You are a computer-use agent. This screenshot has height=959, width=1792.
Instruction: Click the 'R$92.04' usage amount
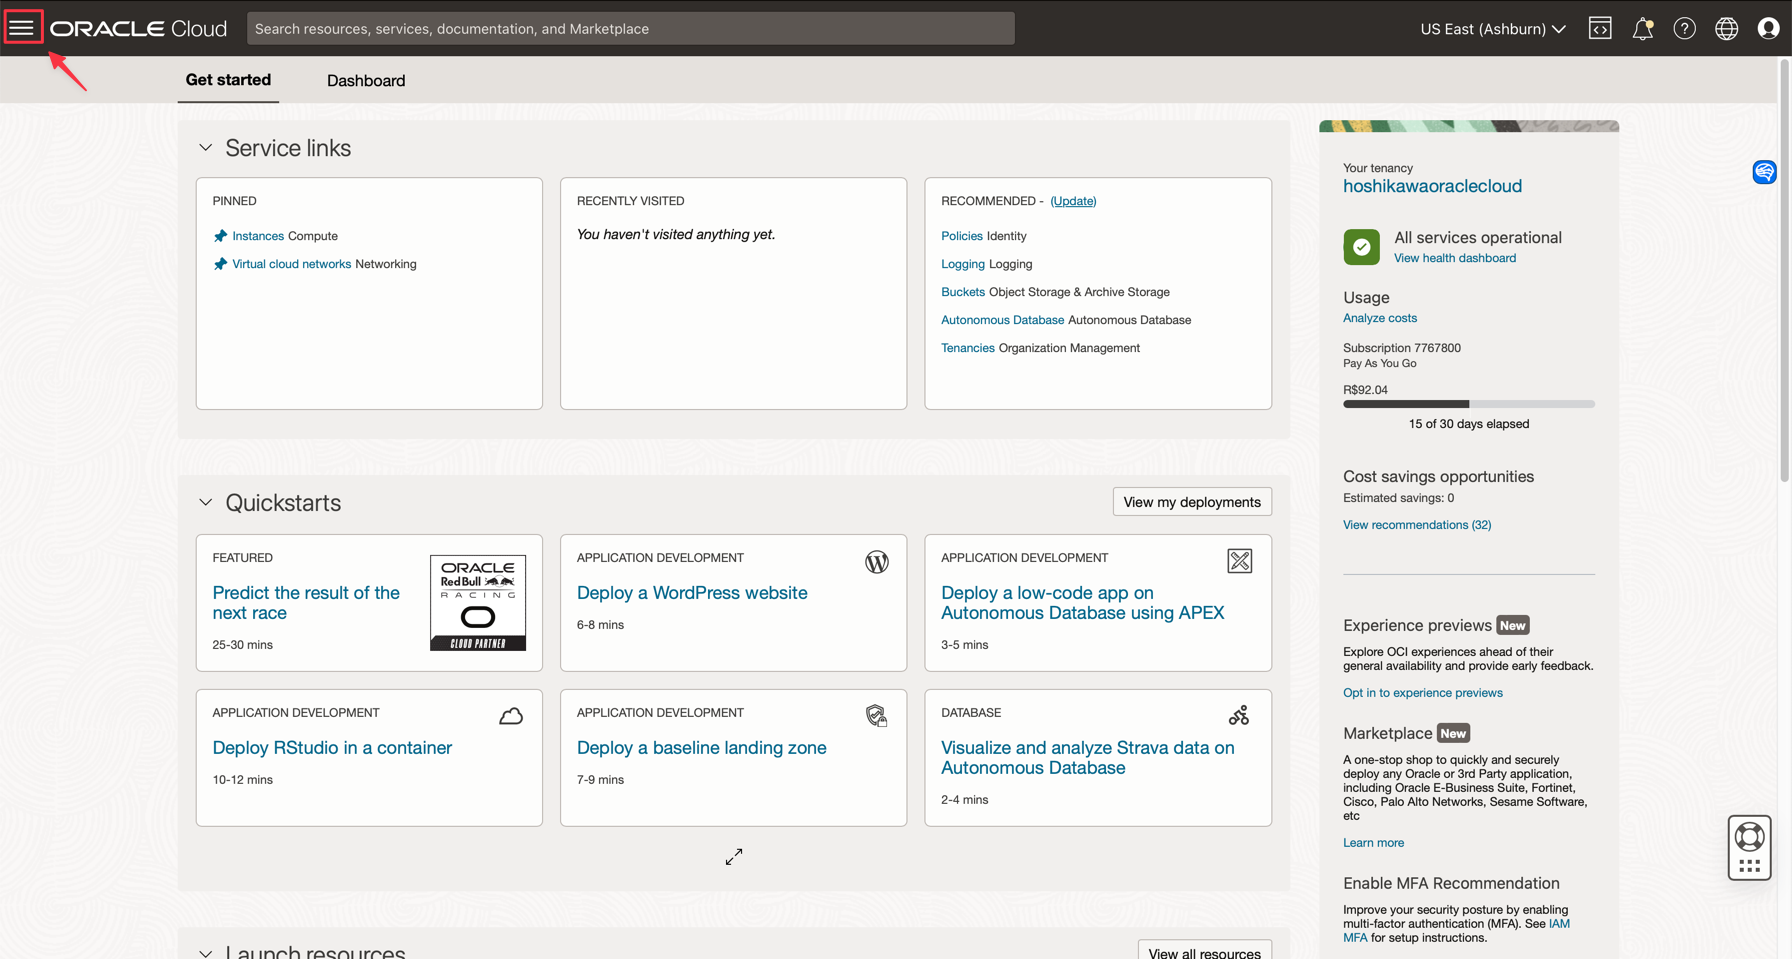(x=1365, y=390)
